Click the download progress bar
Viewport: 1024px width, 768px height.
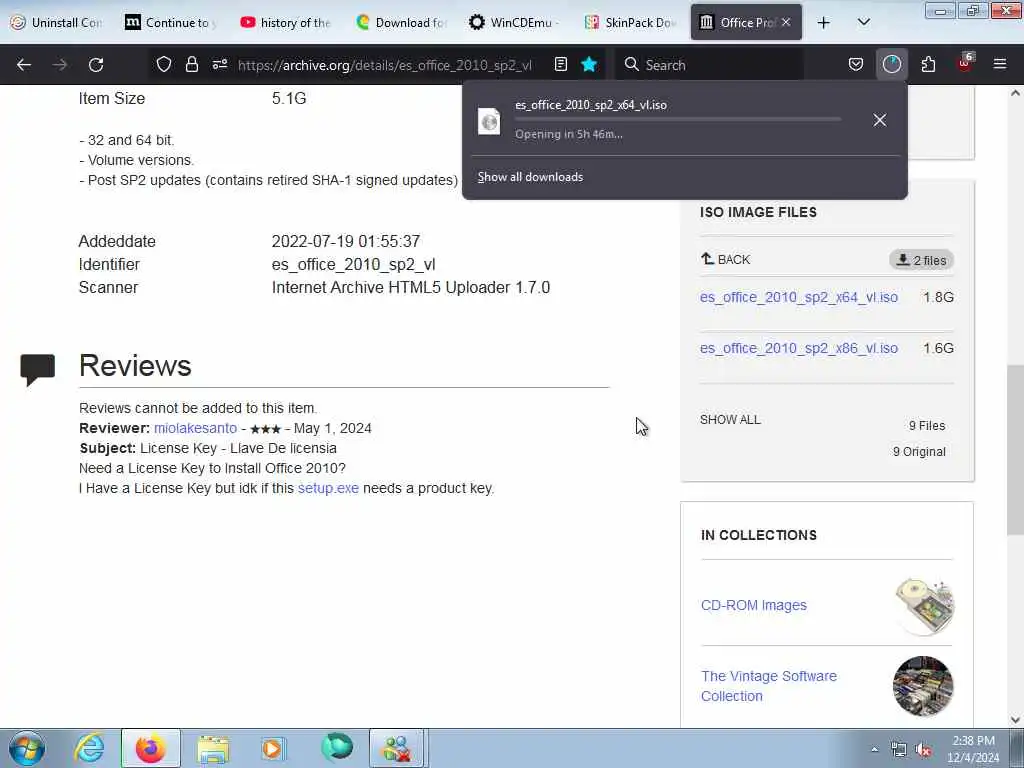(678, 119)
